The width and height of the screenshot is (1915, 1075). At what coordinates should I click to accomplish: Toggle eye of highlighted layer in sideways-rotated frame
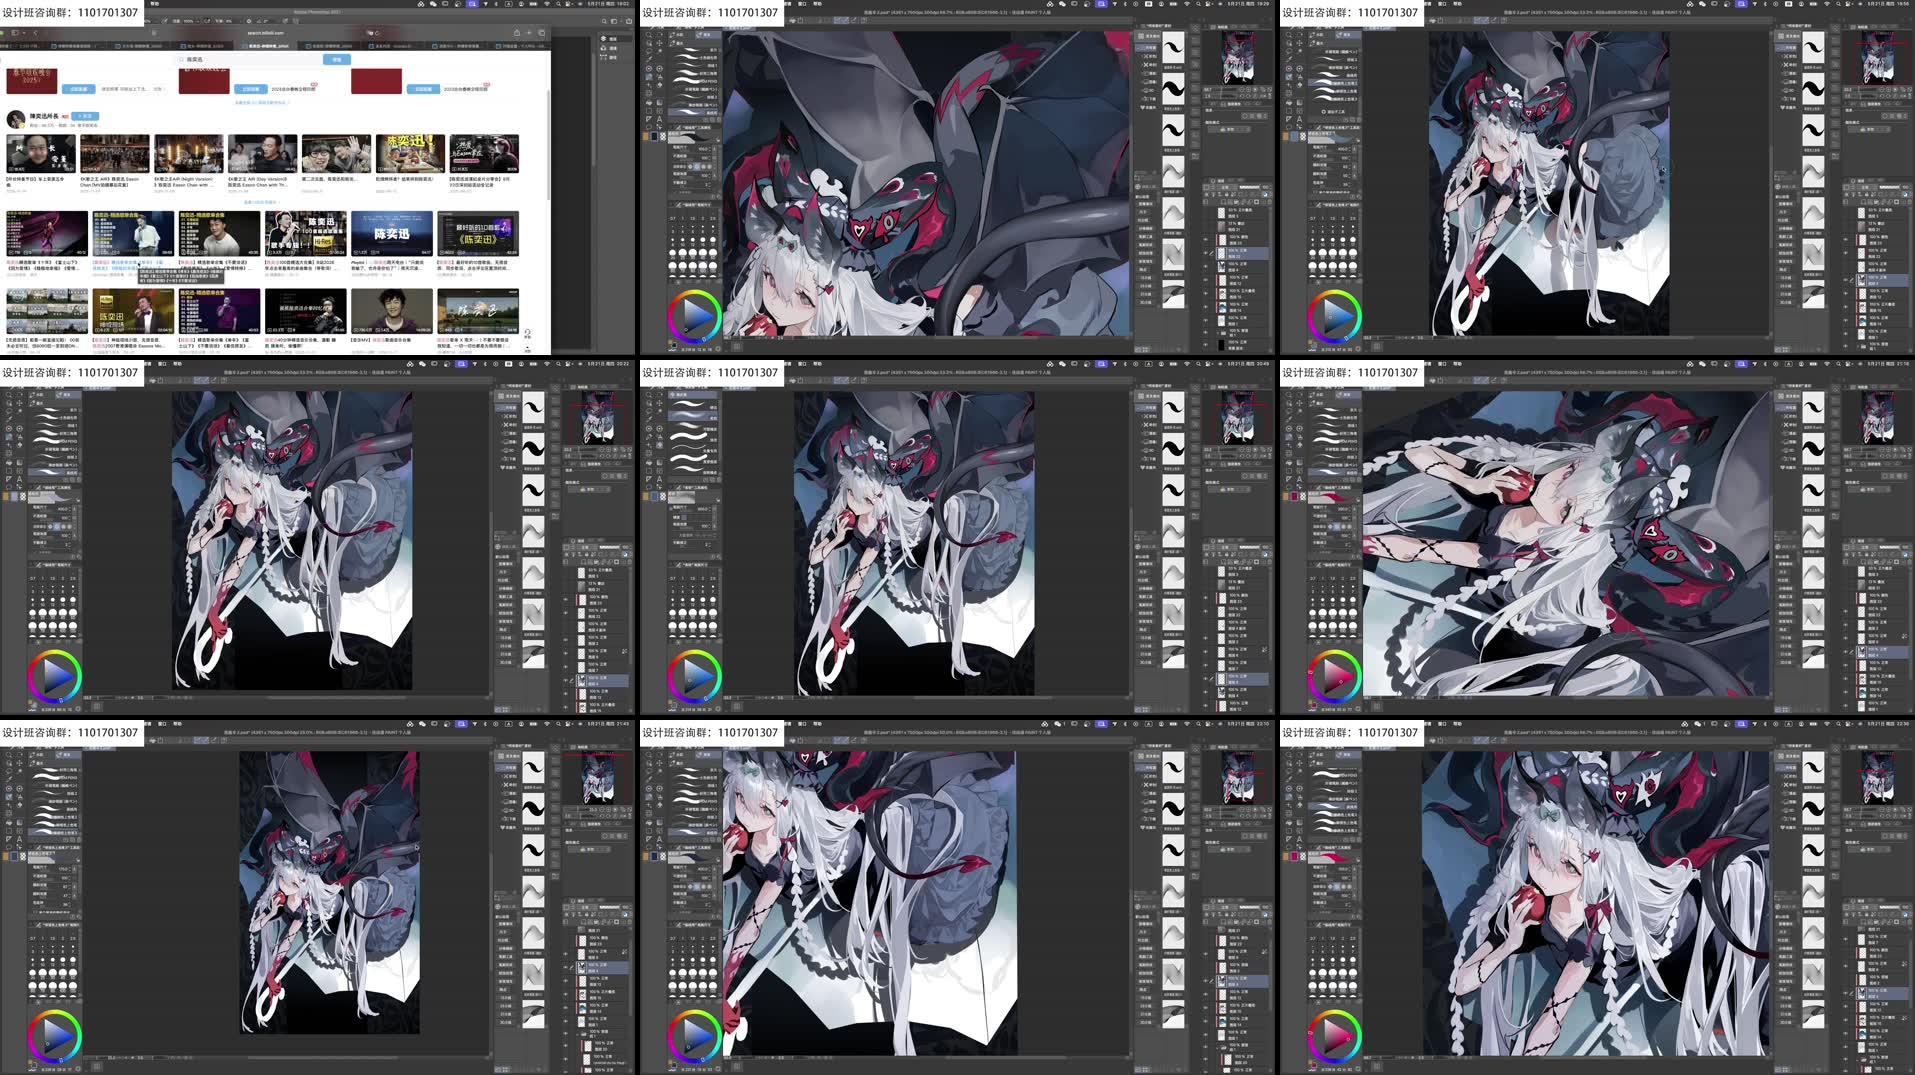pyautogui.click(x=1845, y=652)
